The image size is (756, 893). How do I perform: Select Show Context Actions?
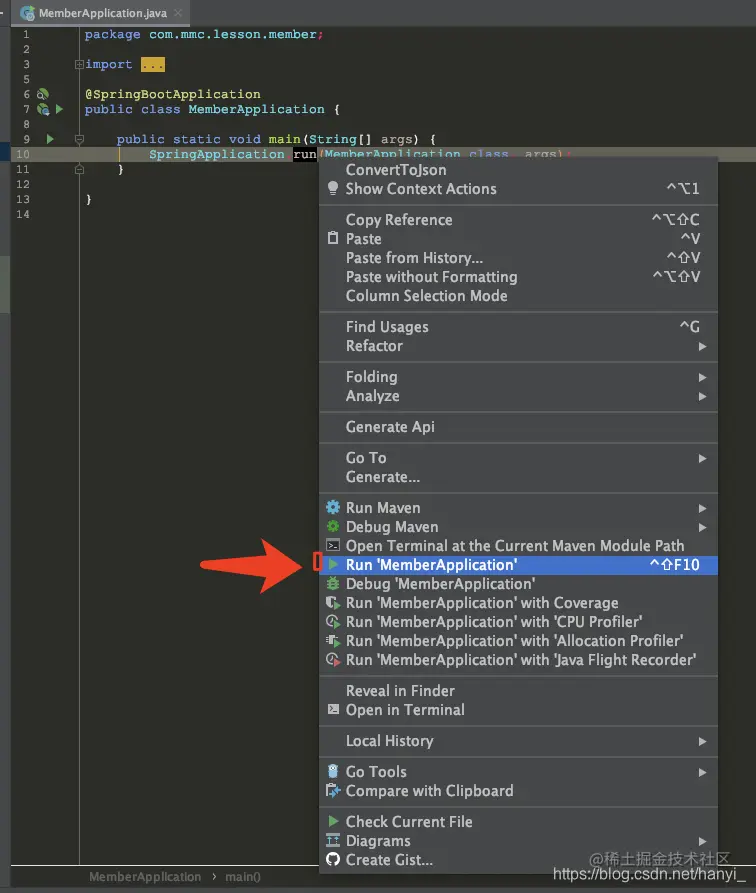[x=518, y=189]
